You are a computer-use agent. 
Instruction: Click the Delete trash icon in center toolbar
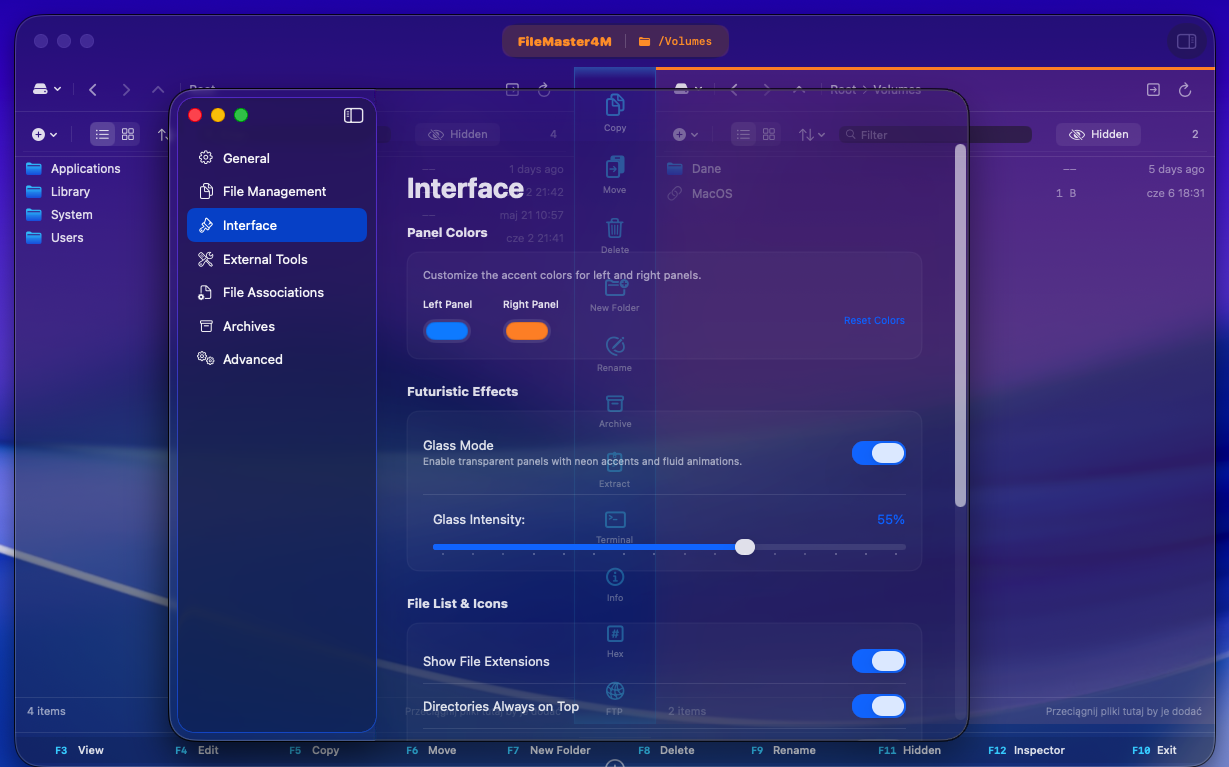[615, 228]
